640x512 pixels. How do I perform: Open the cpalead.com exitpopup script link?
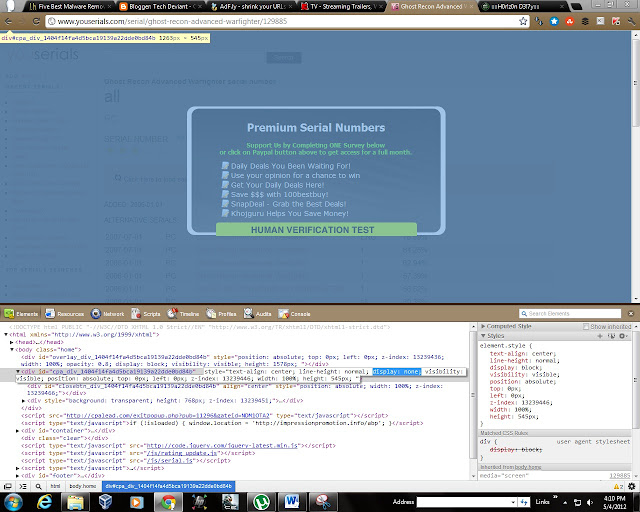pos(168,415)
